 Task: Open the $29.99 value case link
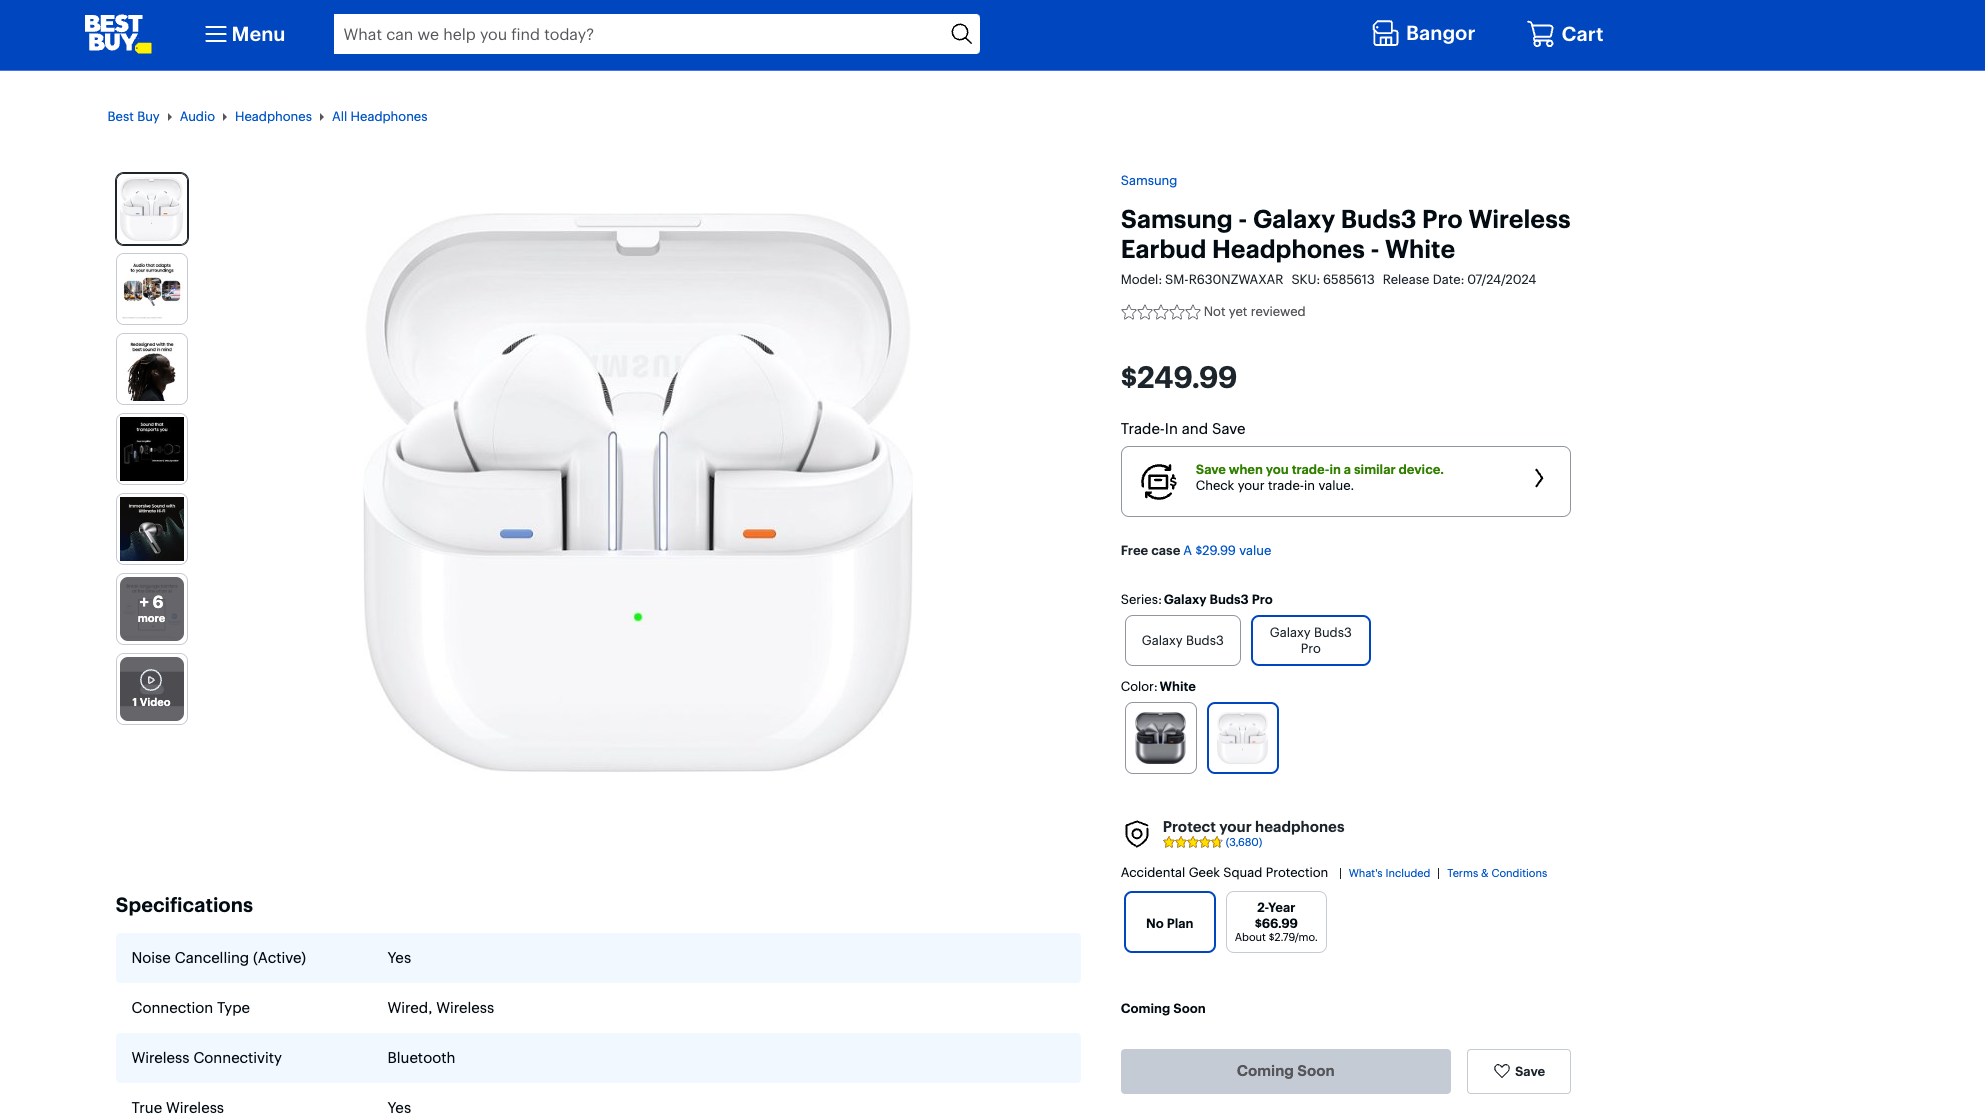pyautogui.click(x=1227, y=550)
